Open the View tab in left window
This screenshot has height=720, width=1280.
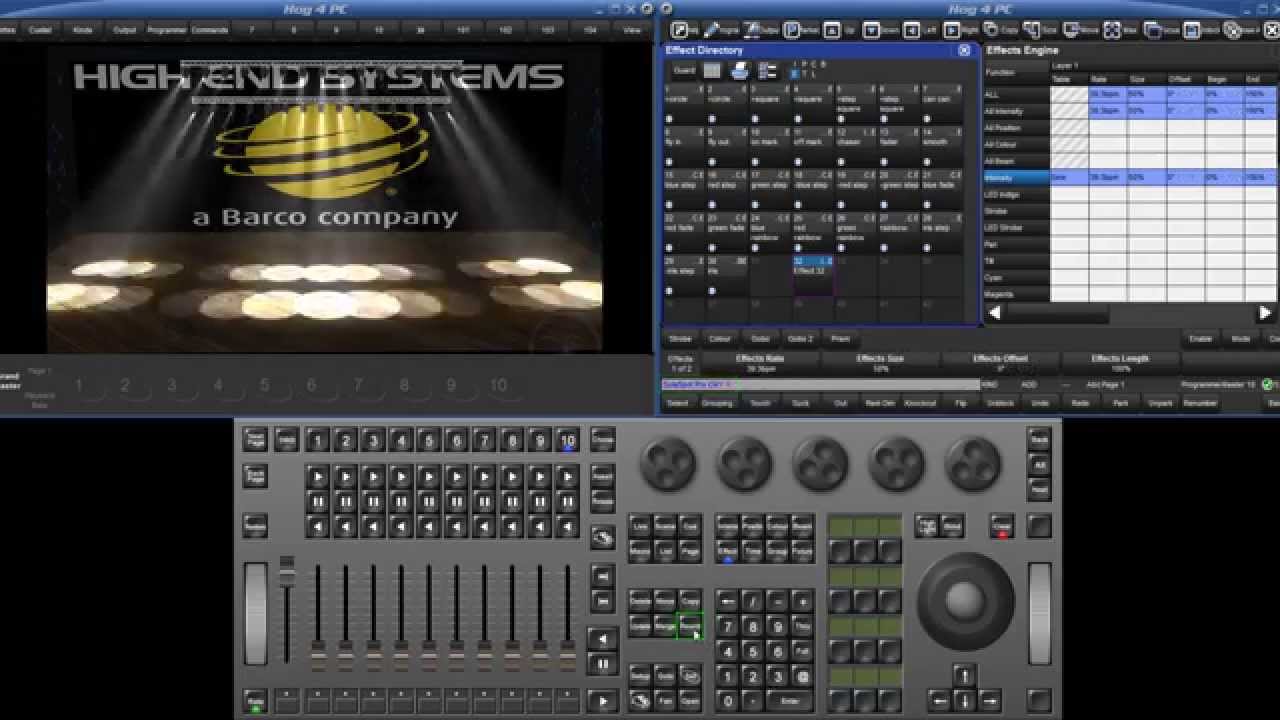[632, 31]
